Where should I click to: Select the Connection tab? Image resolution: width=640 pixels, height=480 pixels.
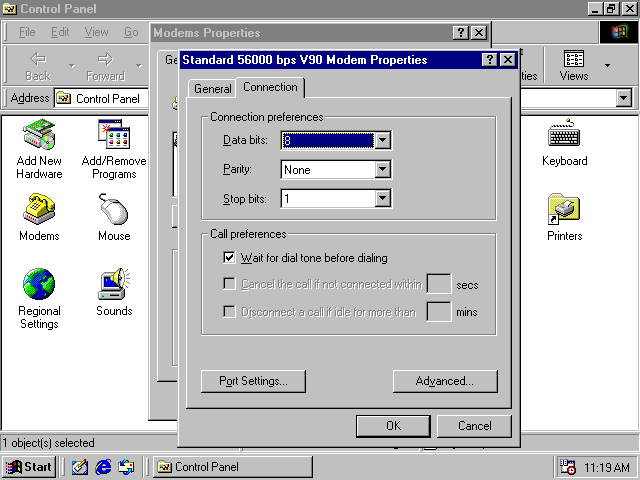pyautogui.click(x=270, y=87)
